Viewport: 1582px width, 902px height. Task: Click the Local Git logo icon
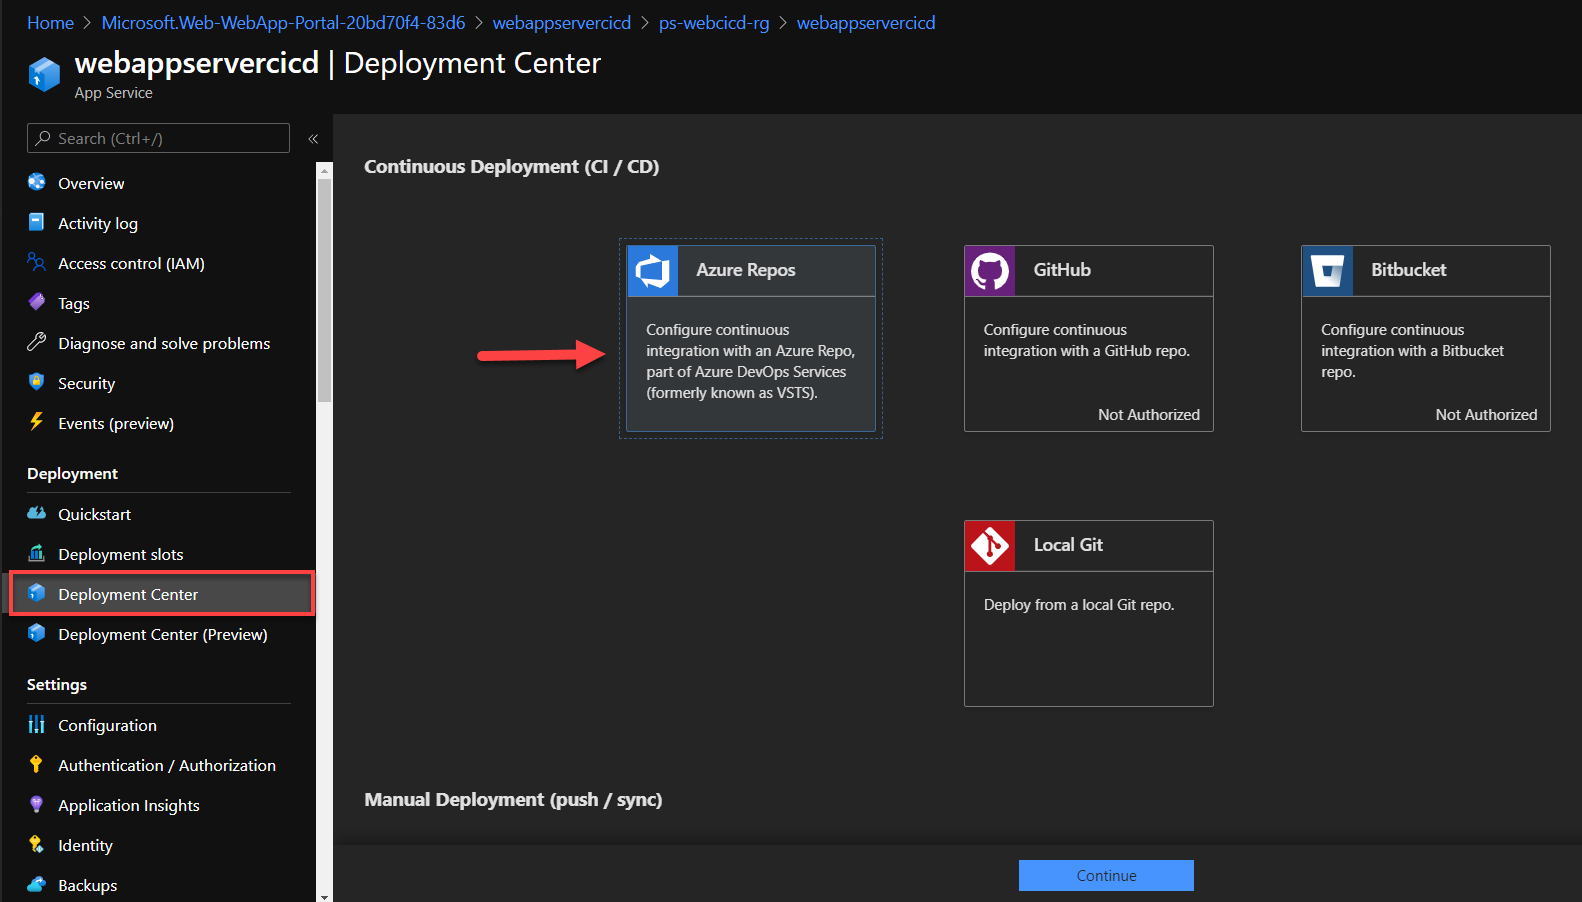990,546
